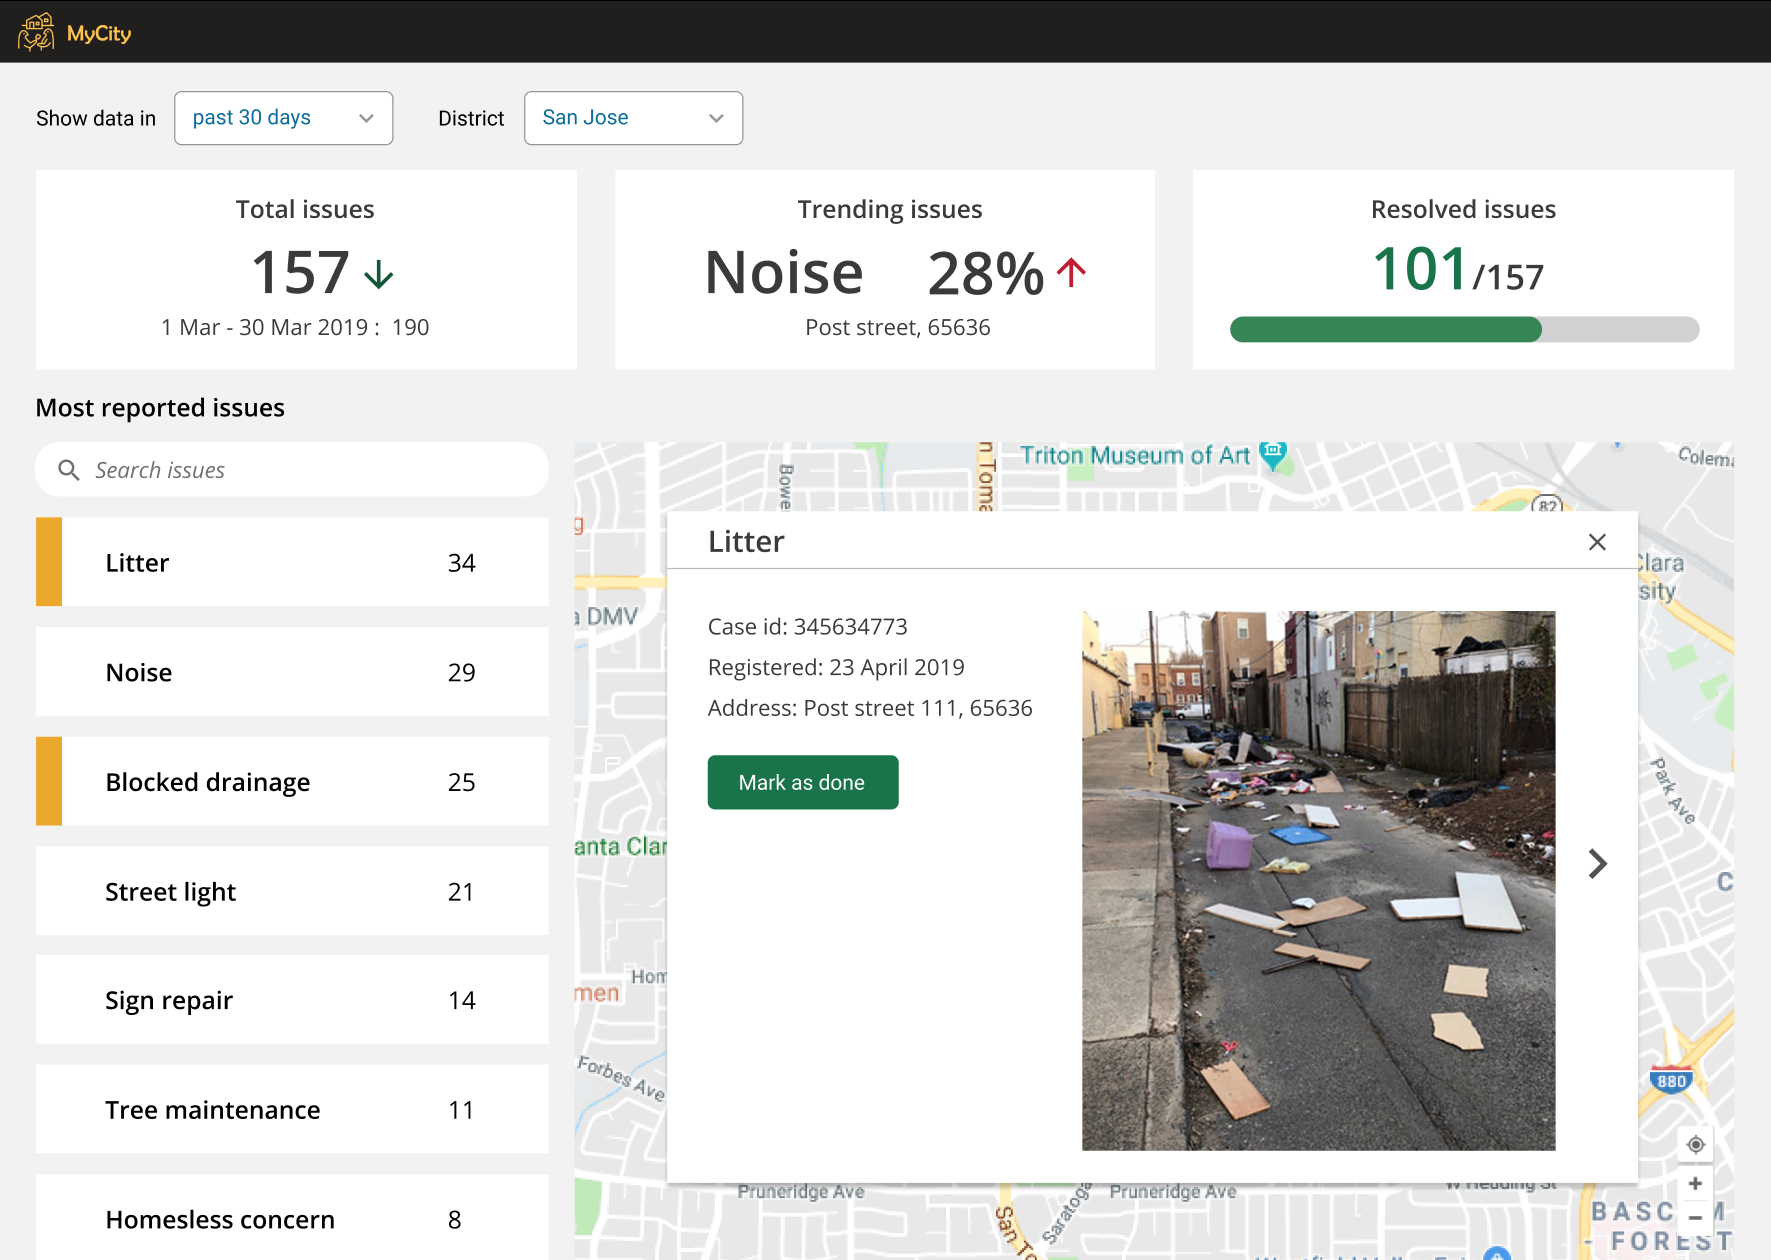
Task: Select the Litter issue row
Action: [x=292, y=562]
